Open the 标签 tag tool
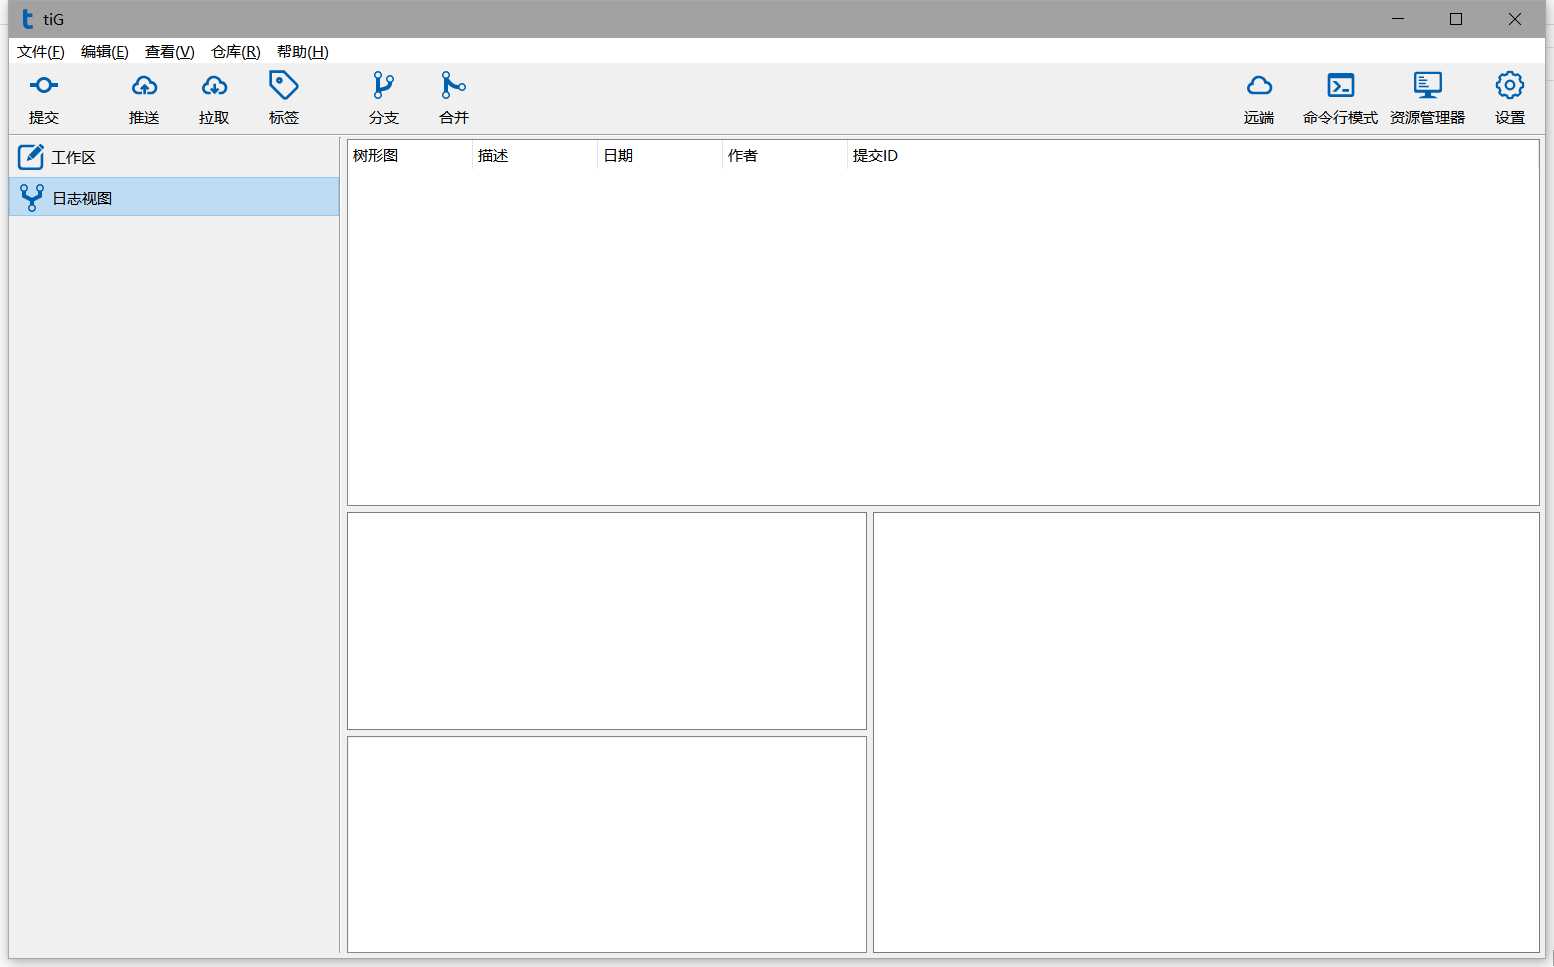 [284, 97]
